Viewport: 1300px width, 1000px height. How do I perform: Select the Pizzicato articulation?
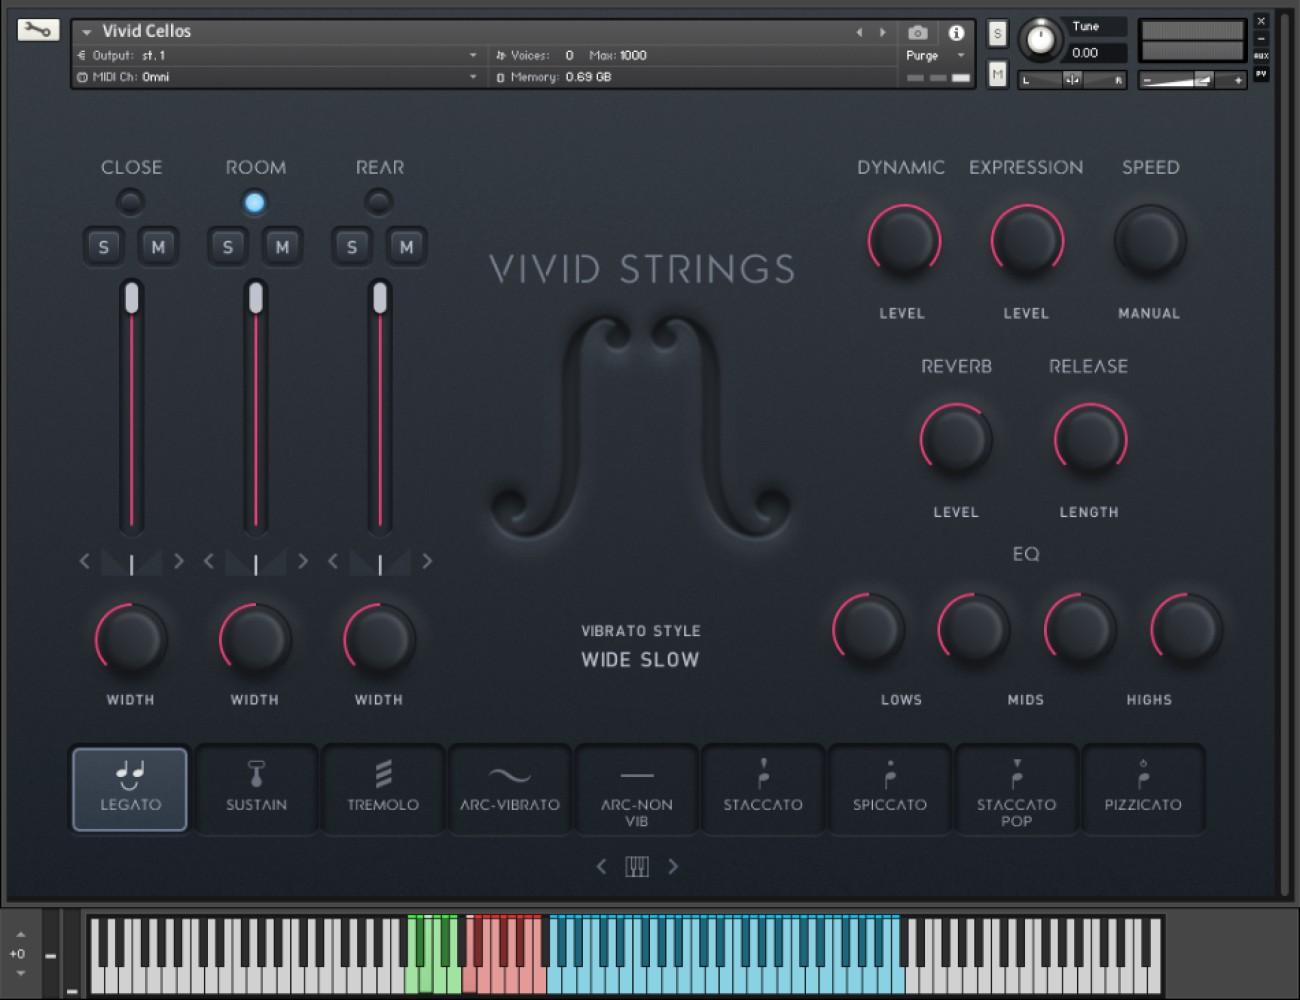point(1143,788)
